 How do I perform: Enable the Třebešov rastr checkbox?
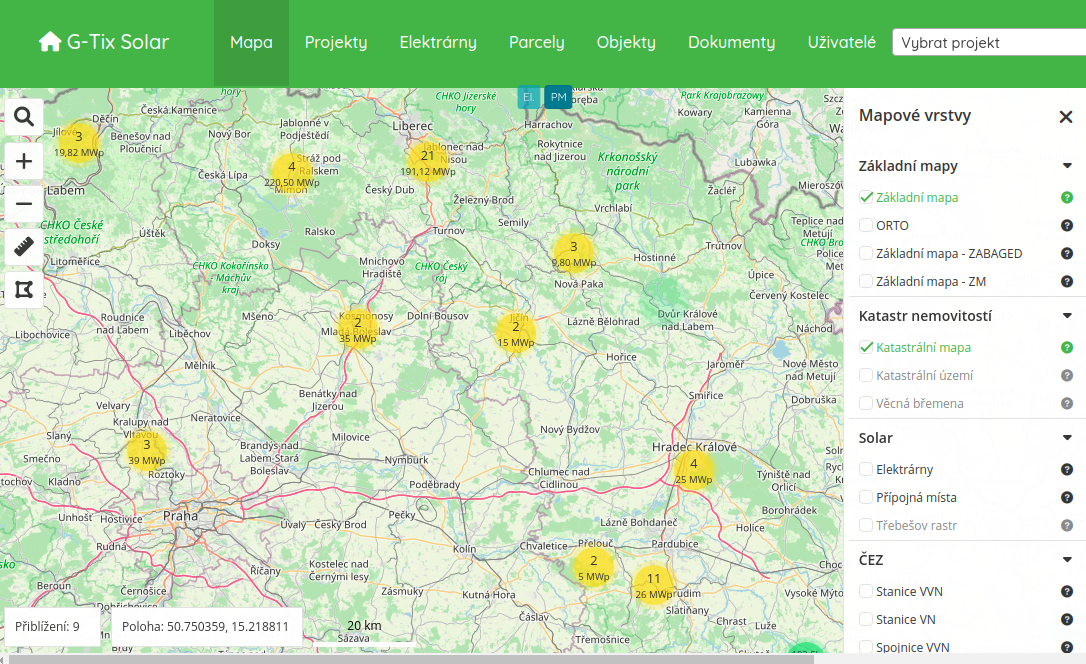click(866, 526)
